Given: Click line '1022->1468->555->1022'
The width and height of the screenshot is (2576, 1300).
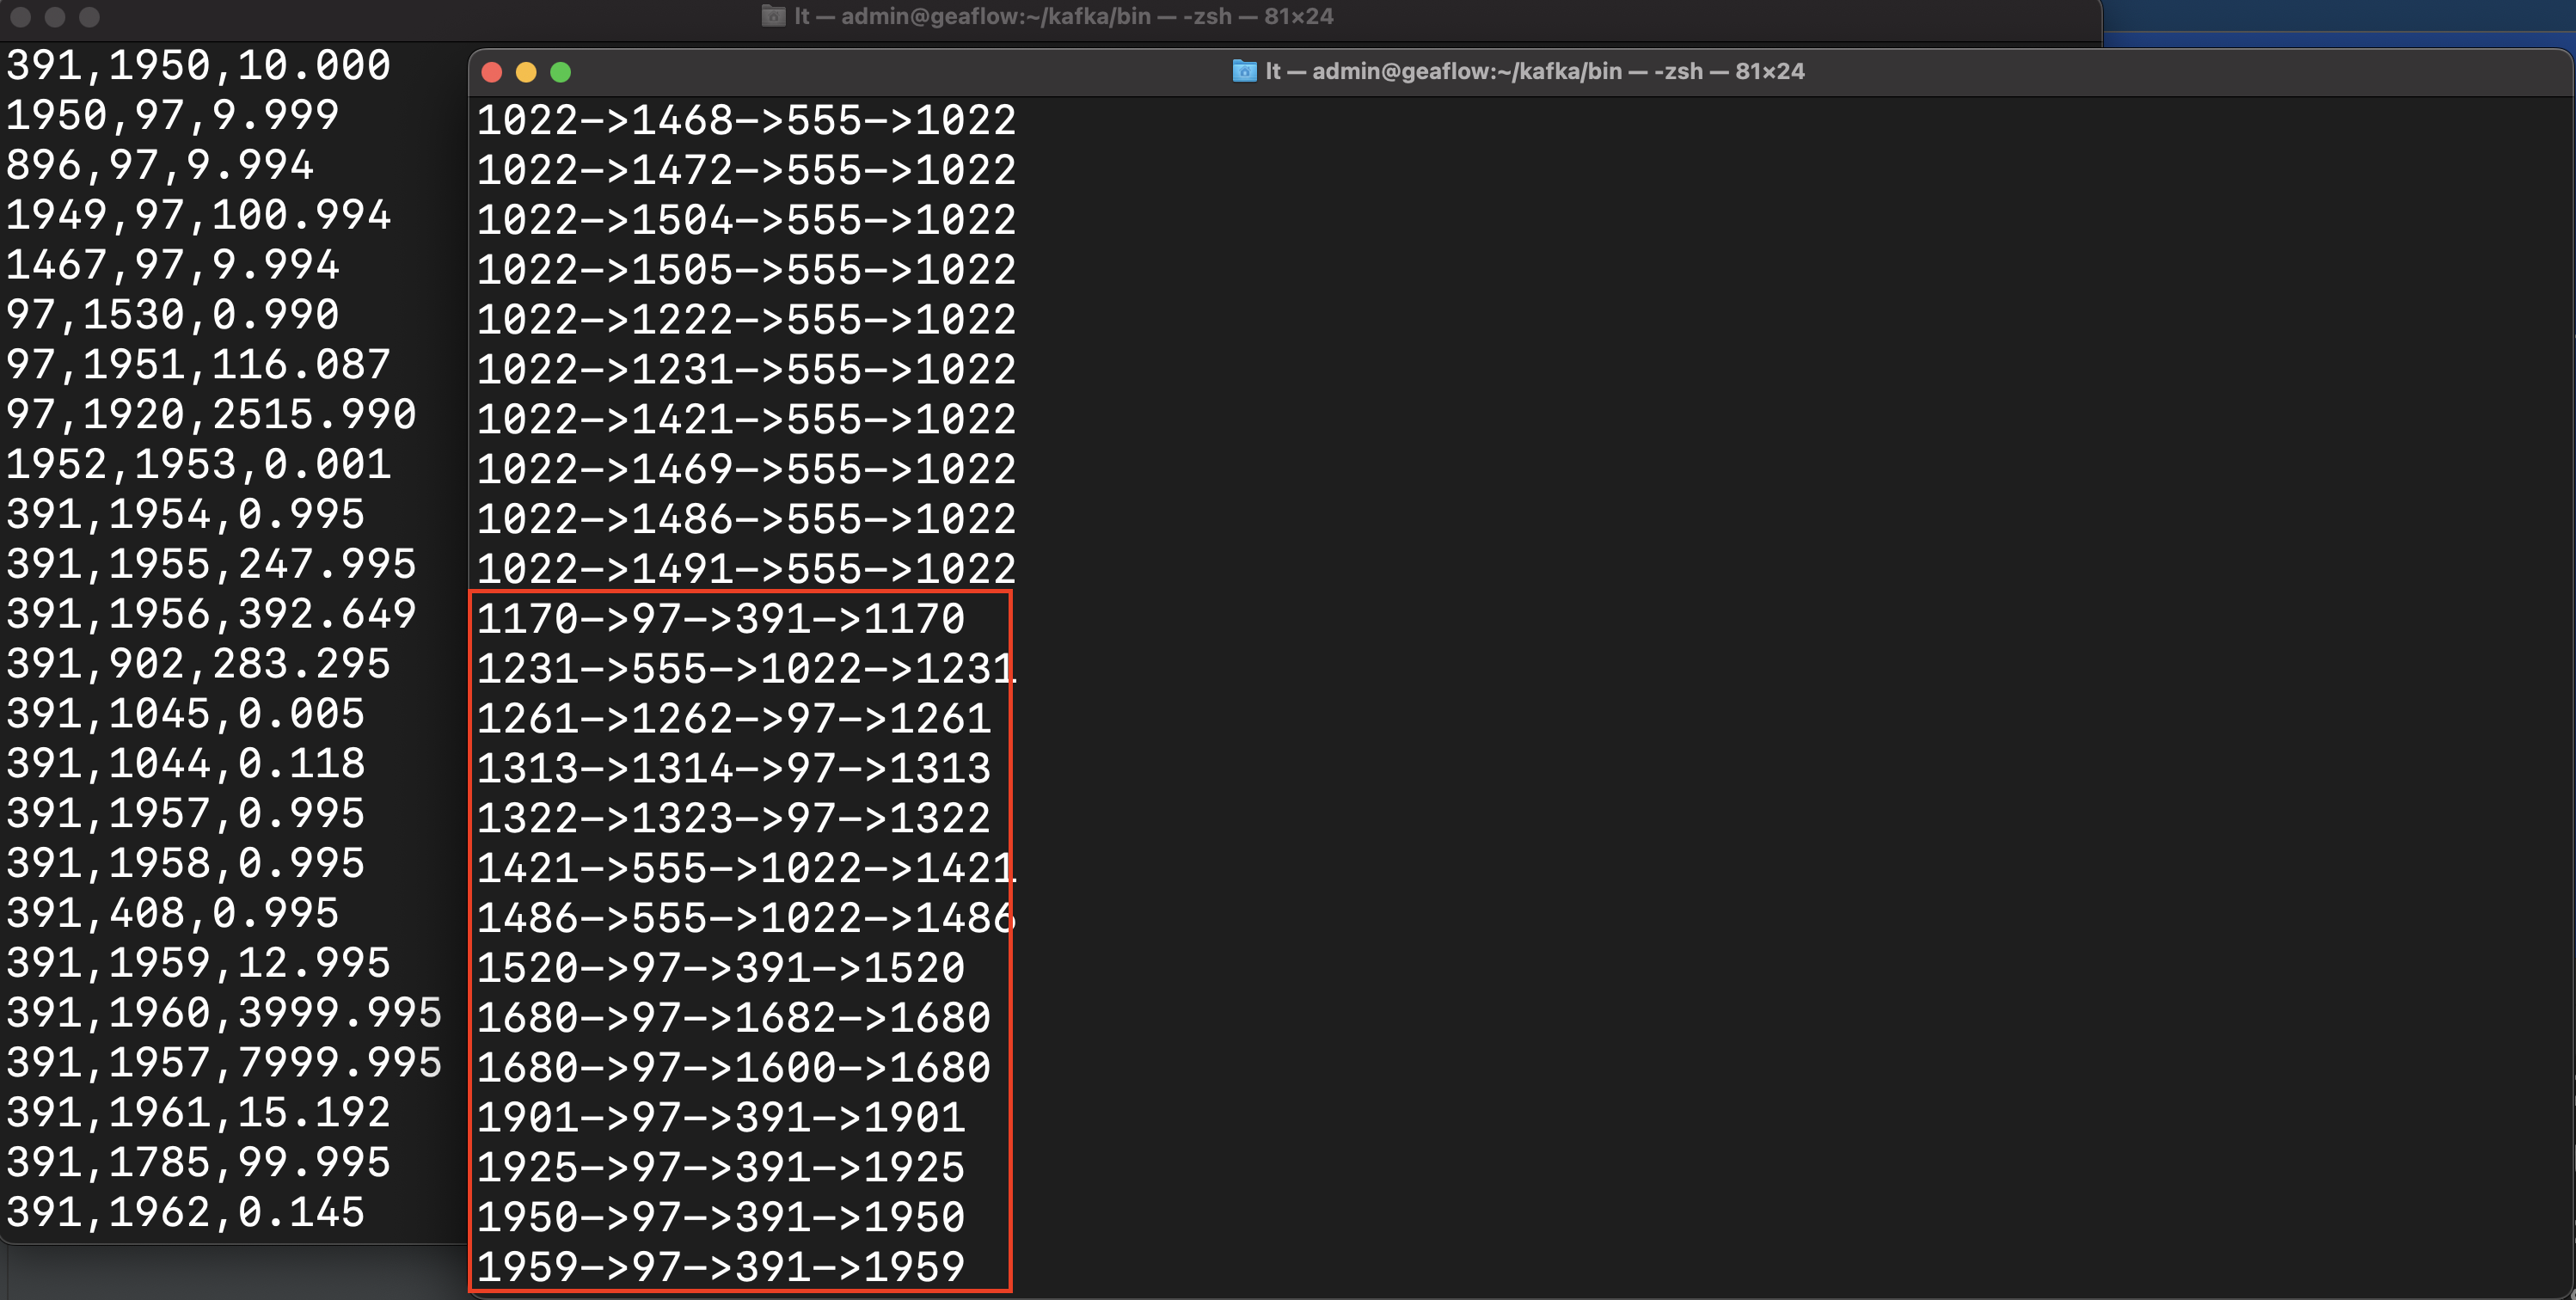Looking at the screenshot, I should (x=746, y=120).
